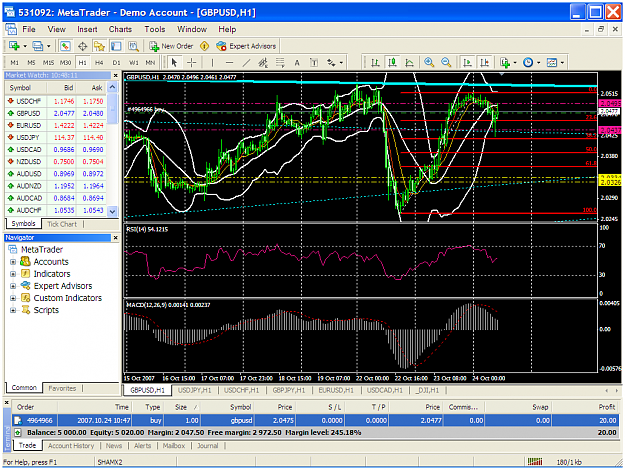Open the Insert menu
Screen dimensions: 625x470
(87, 29)
